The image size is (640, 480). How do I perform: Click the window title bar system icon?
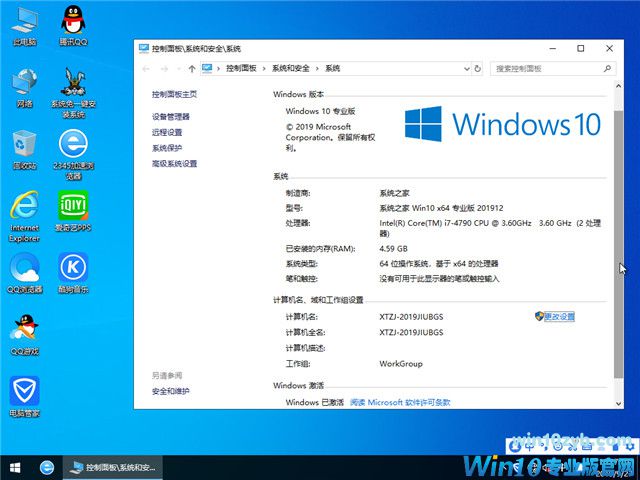[x=144, y=48]
